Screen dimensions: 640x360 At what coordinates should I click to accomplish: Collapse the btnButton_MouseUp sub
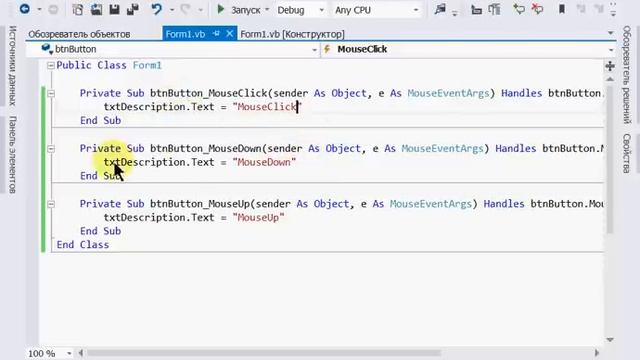pyautogui.click(x=51, y=204)
